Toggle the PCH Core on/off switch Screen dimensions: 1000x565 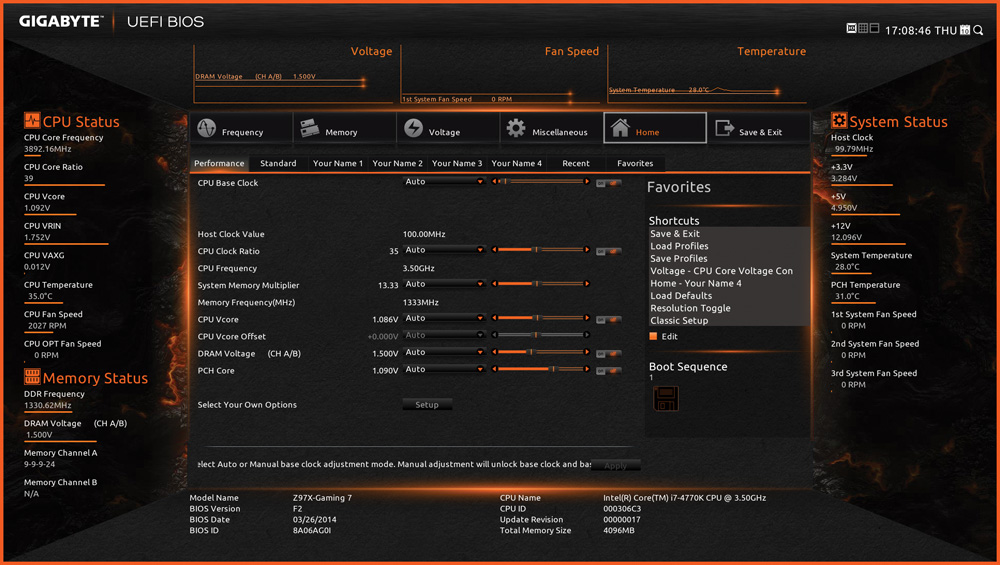point(608,371)
